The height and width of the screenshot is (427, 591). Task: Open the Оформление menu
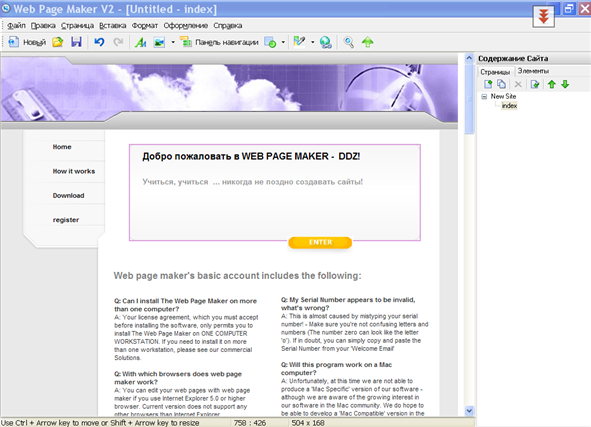pyautogui.click(x=185, y=26)
